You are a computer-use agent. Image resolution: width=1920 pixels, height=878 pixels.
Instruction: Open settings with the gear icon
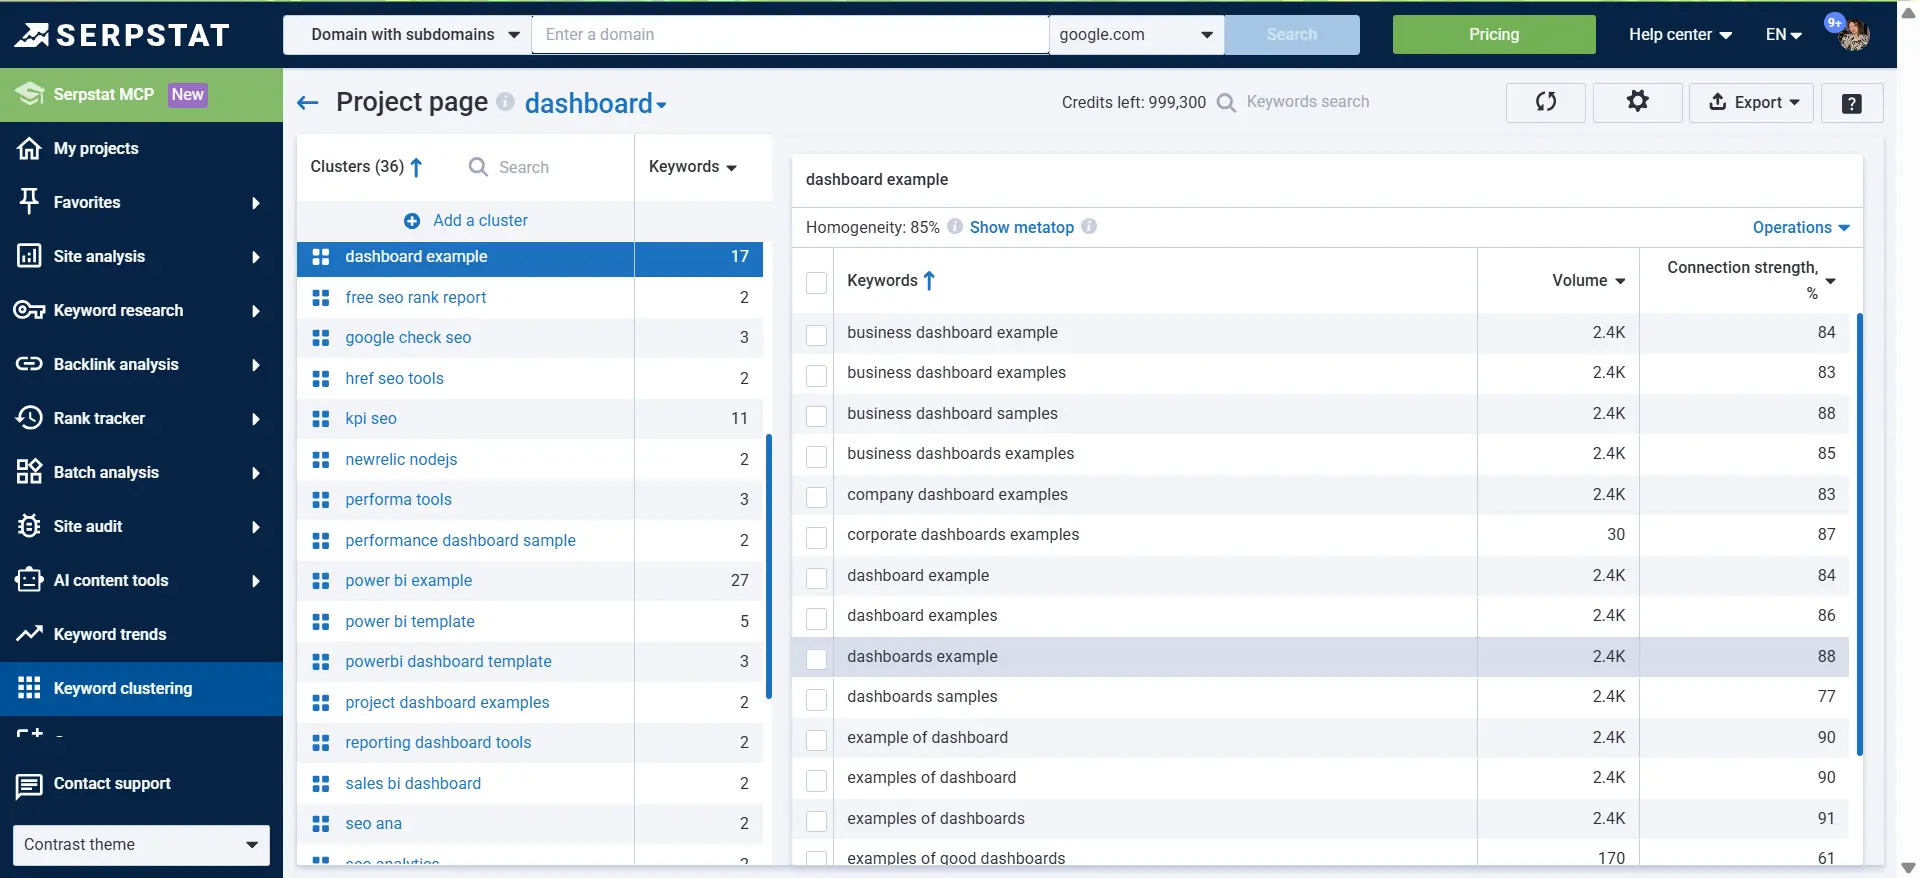coord(1637,102)
